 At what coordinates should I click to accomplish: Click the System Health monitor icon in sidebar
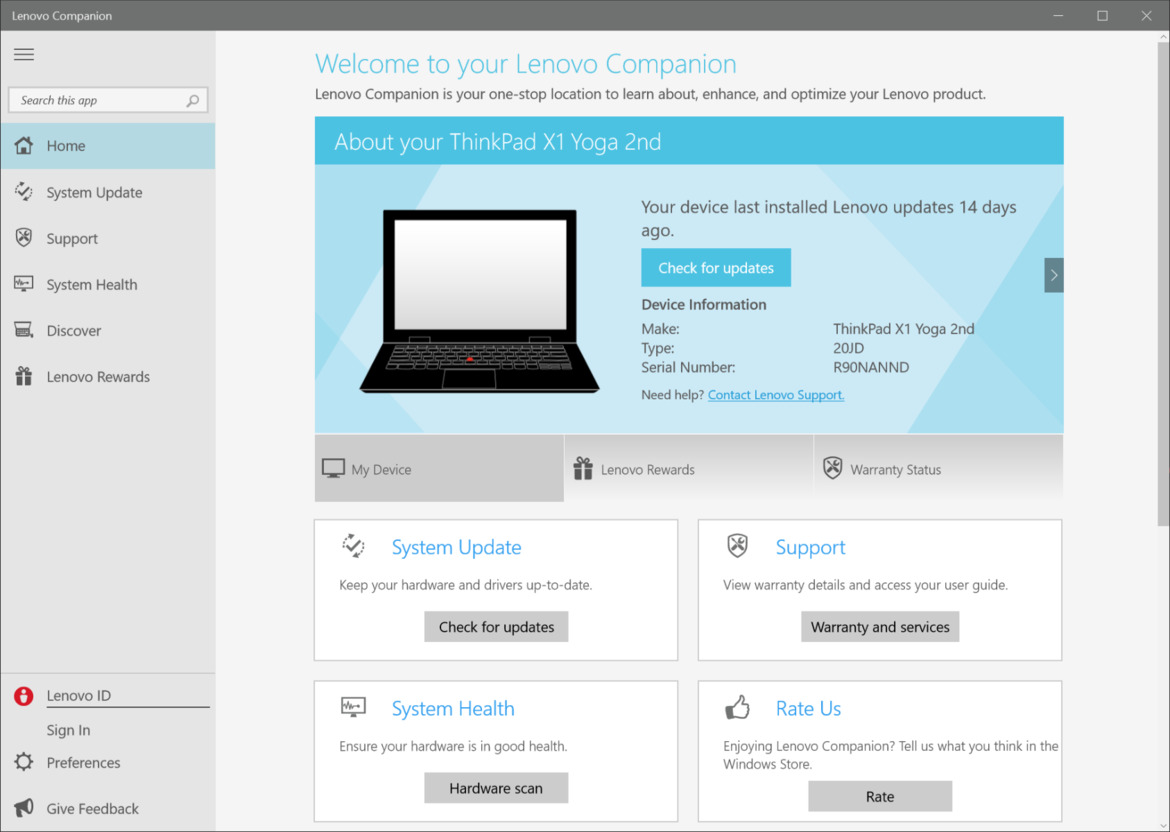[x=24, y=284]
